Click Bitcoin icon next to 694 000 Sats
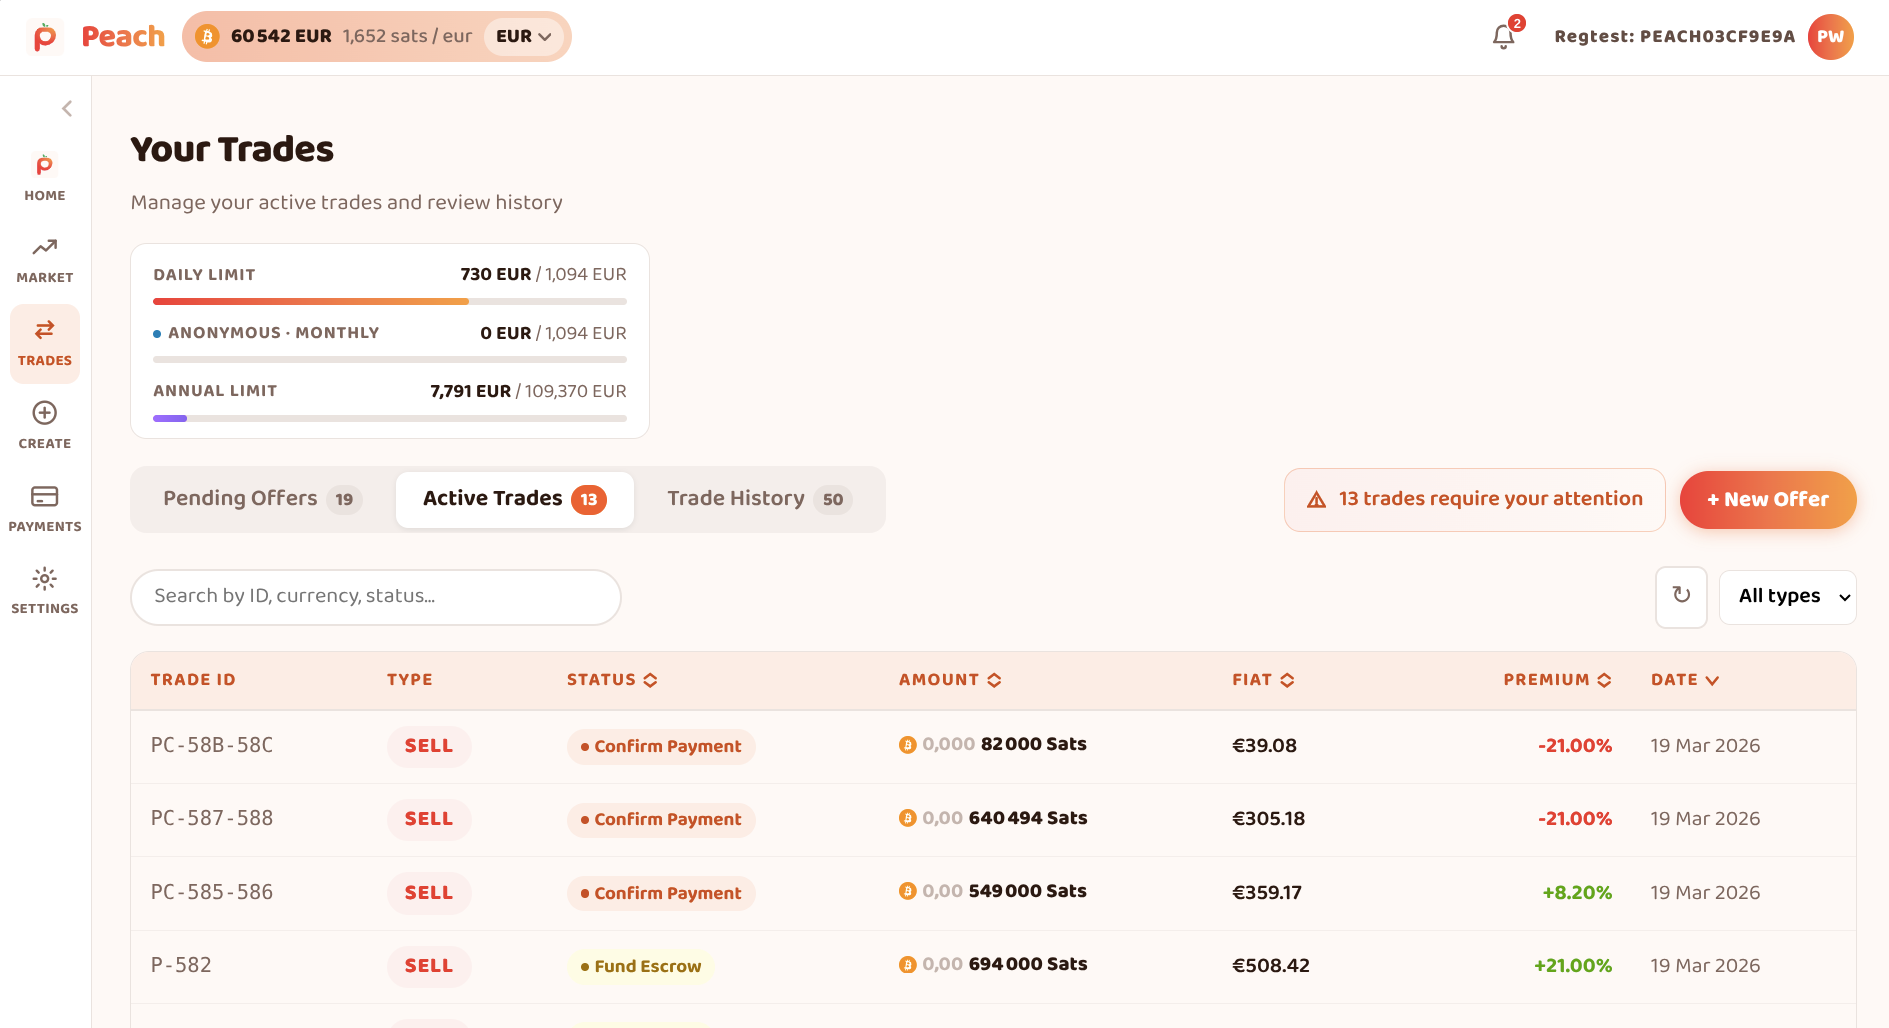The height and width of the screenshot is (1028, 1889). [908, 965]
